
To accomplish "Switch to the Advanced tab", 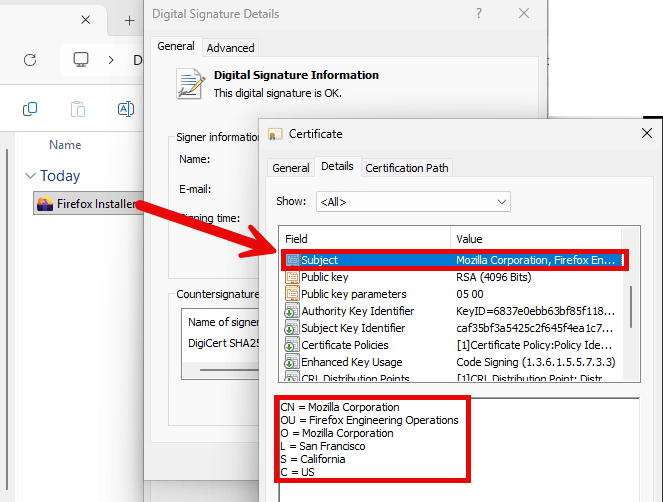I will 230,48.
